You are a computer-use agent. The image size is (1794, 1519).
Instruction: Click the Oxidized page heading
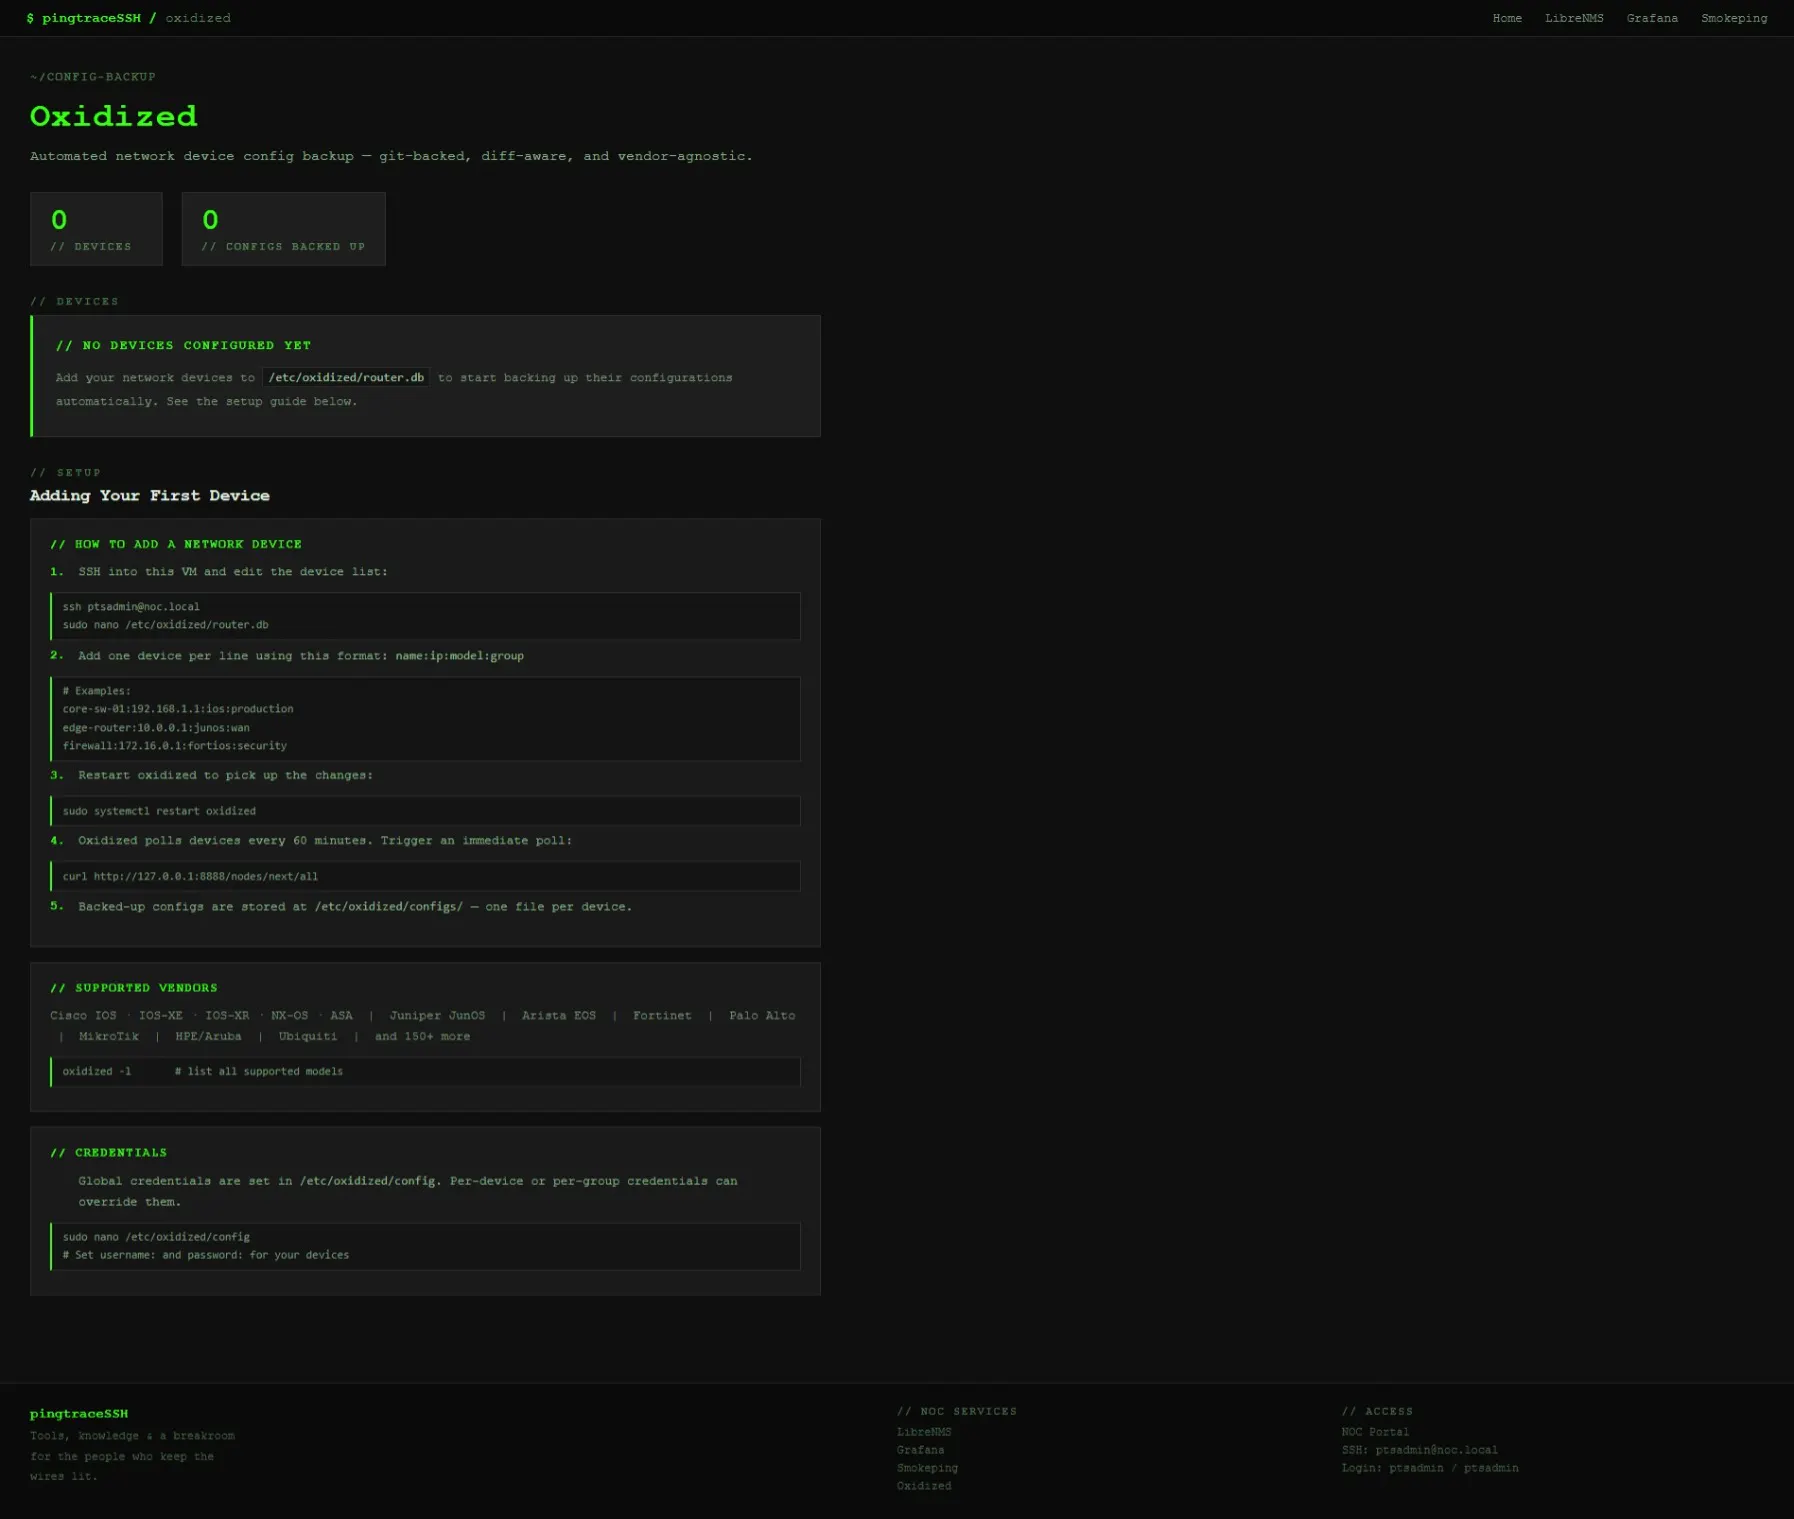(x=114, y=116)
